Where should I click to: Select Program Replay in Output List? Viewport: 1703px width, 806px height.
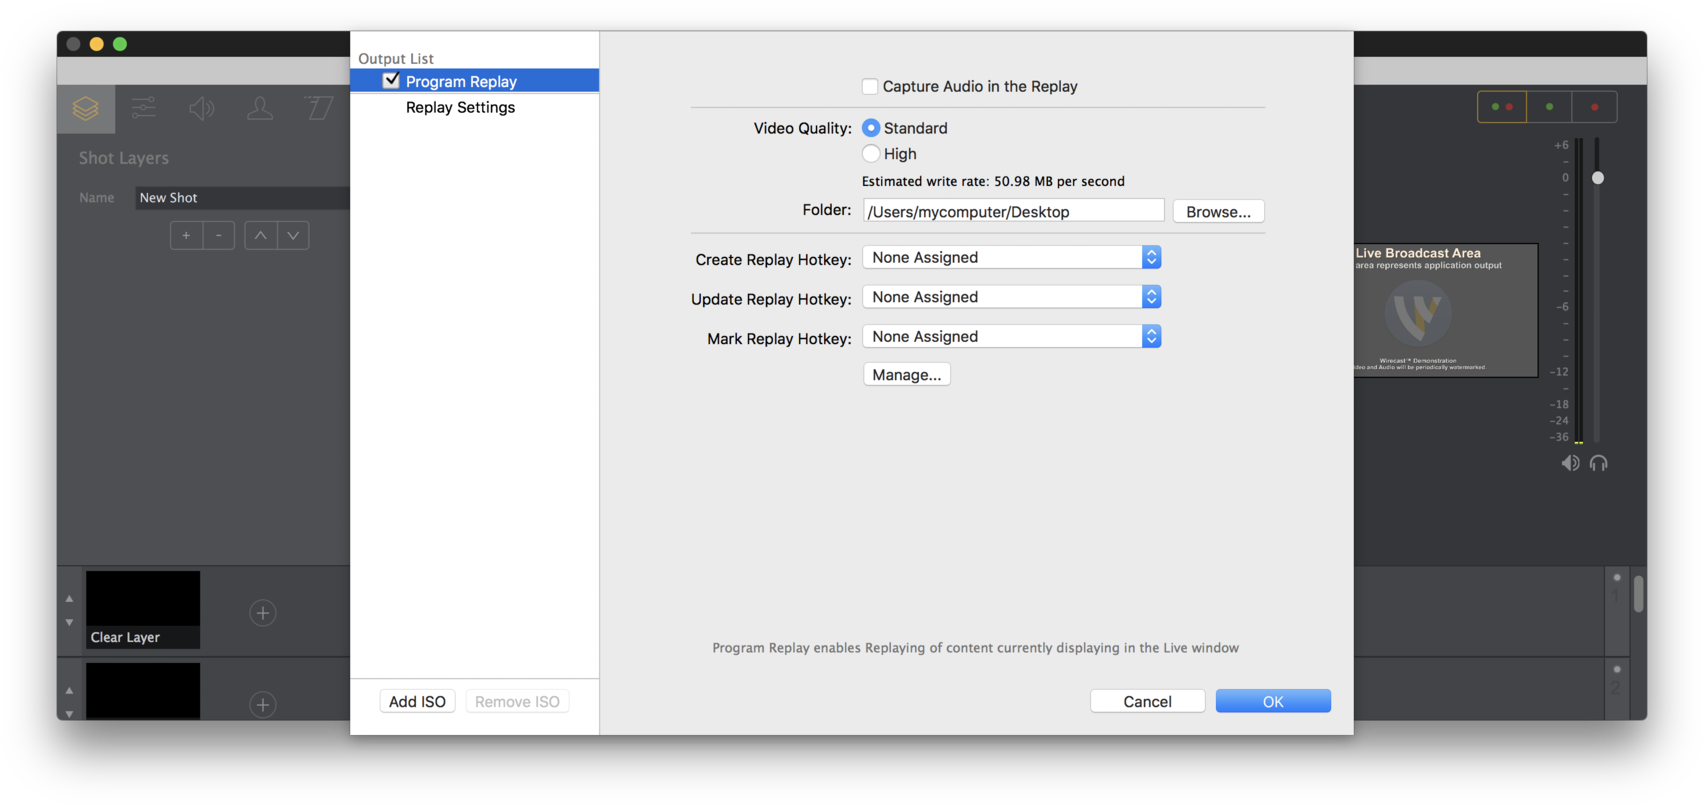(x=461, y=82)
